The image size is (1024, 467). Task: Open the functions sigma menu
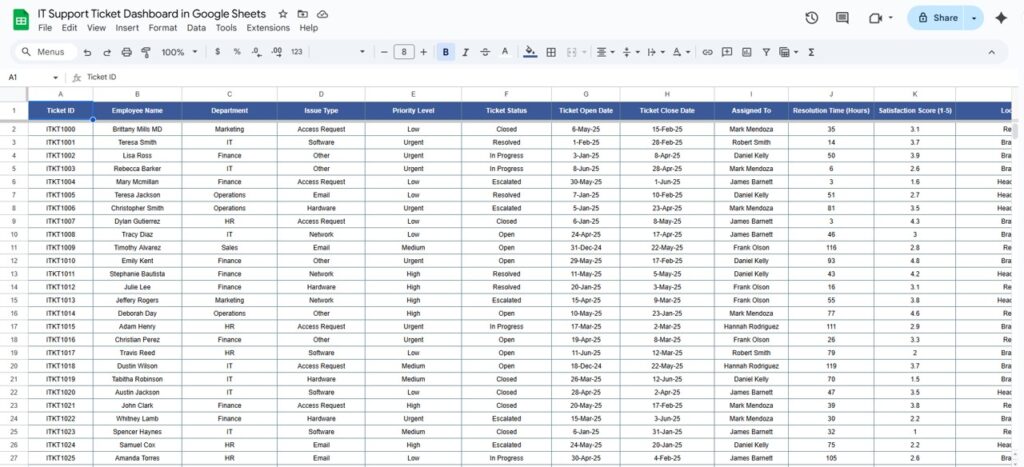pyautogui.click(x=811, y=52)
